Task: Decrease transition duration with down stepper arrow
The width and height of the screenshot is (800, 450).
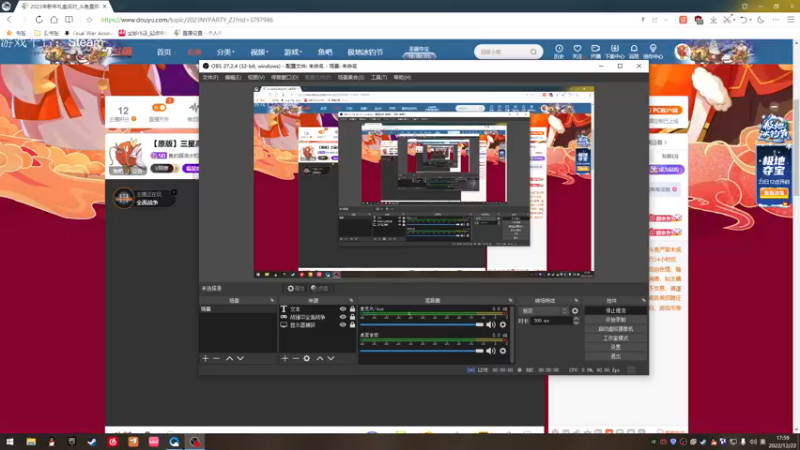Action: (576, 323)
